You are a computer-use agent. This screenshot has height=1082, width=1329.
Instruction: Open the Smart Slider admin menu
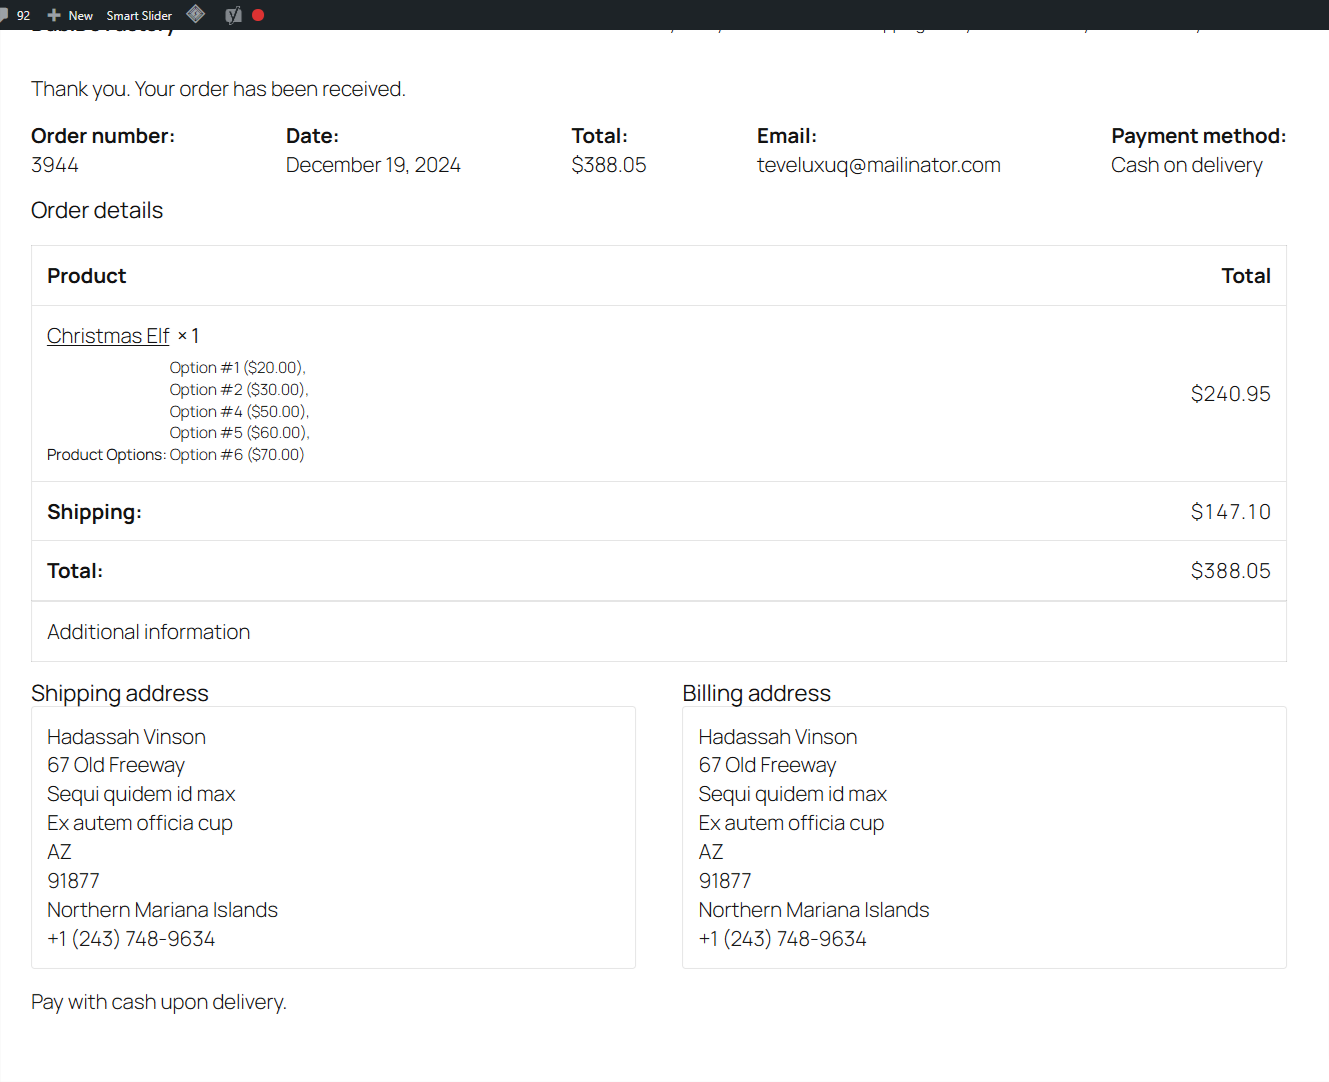tap(139, 15)
